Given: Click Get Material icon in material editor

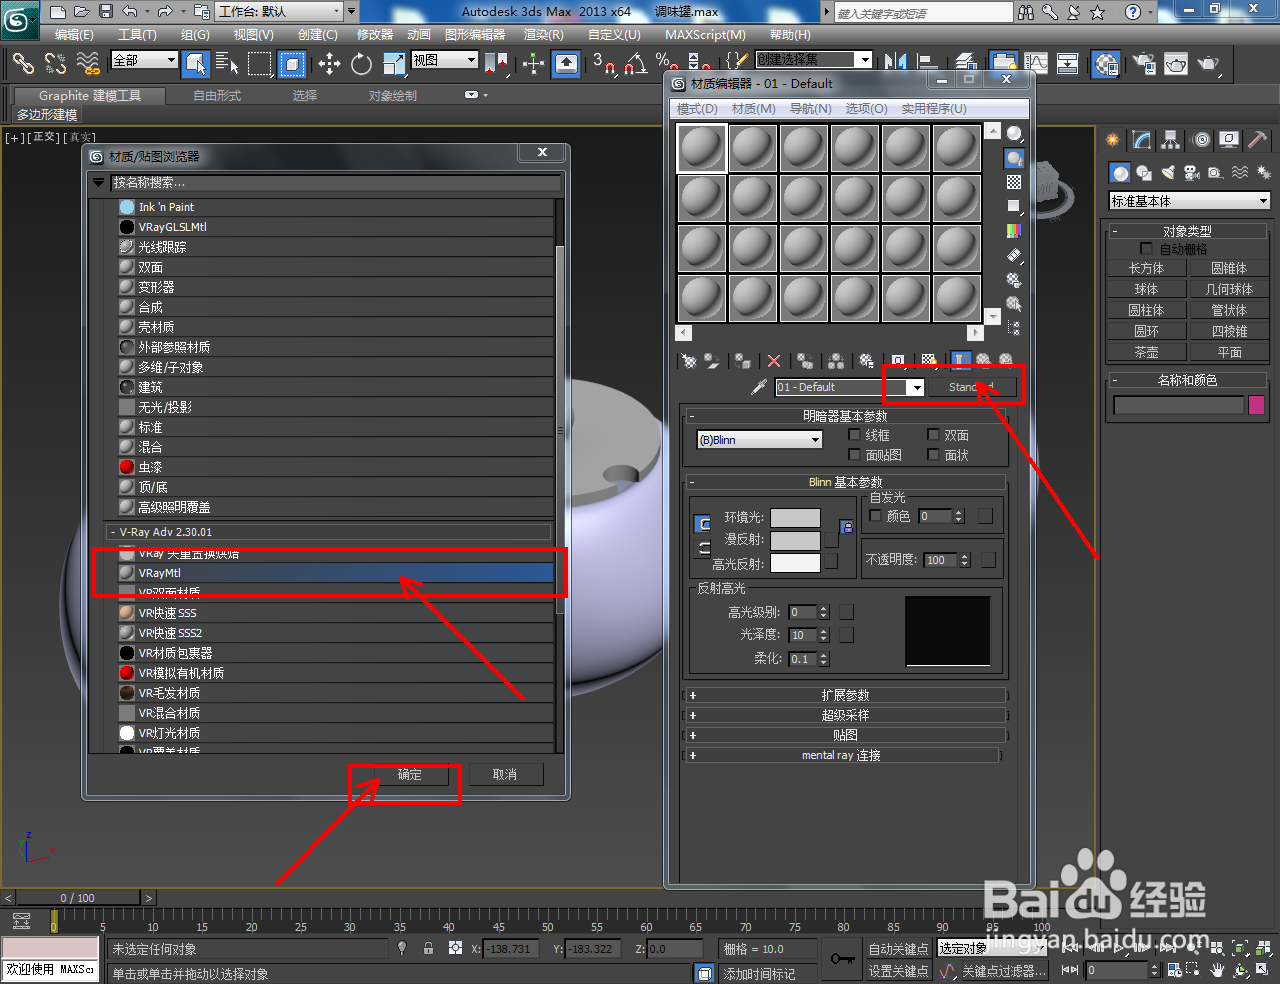Looking at the screenshot, I should tap(688, 361).
